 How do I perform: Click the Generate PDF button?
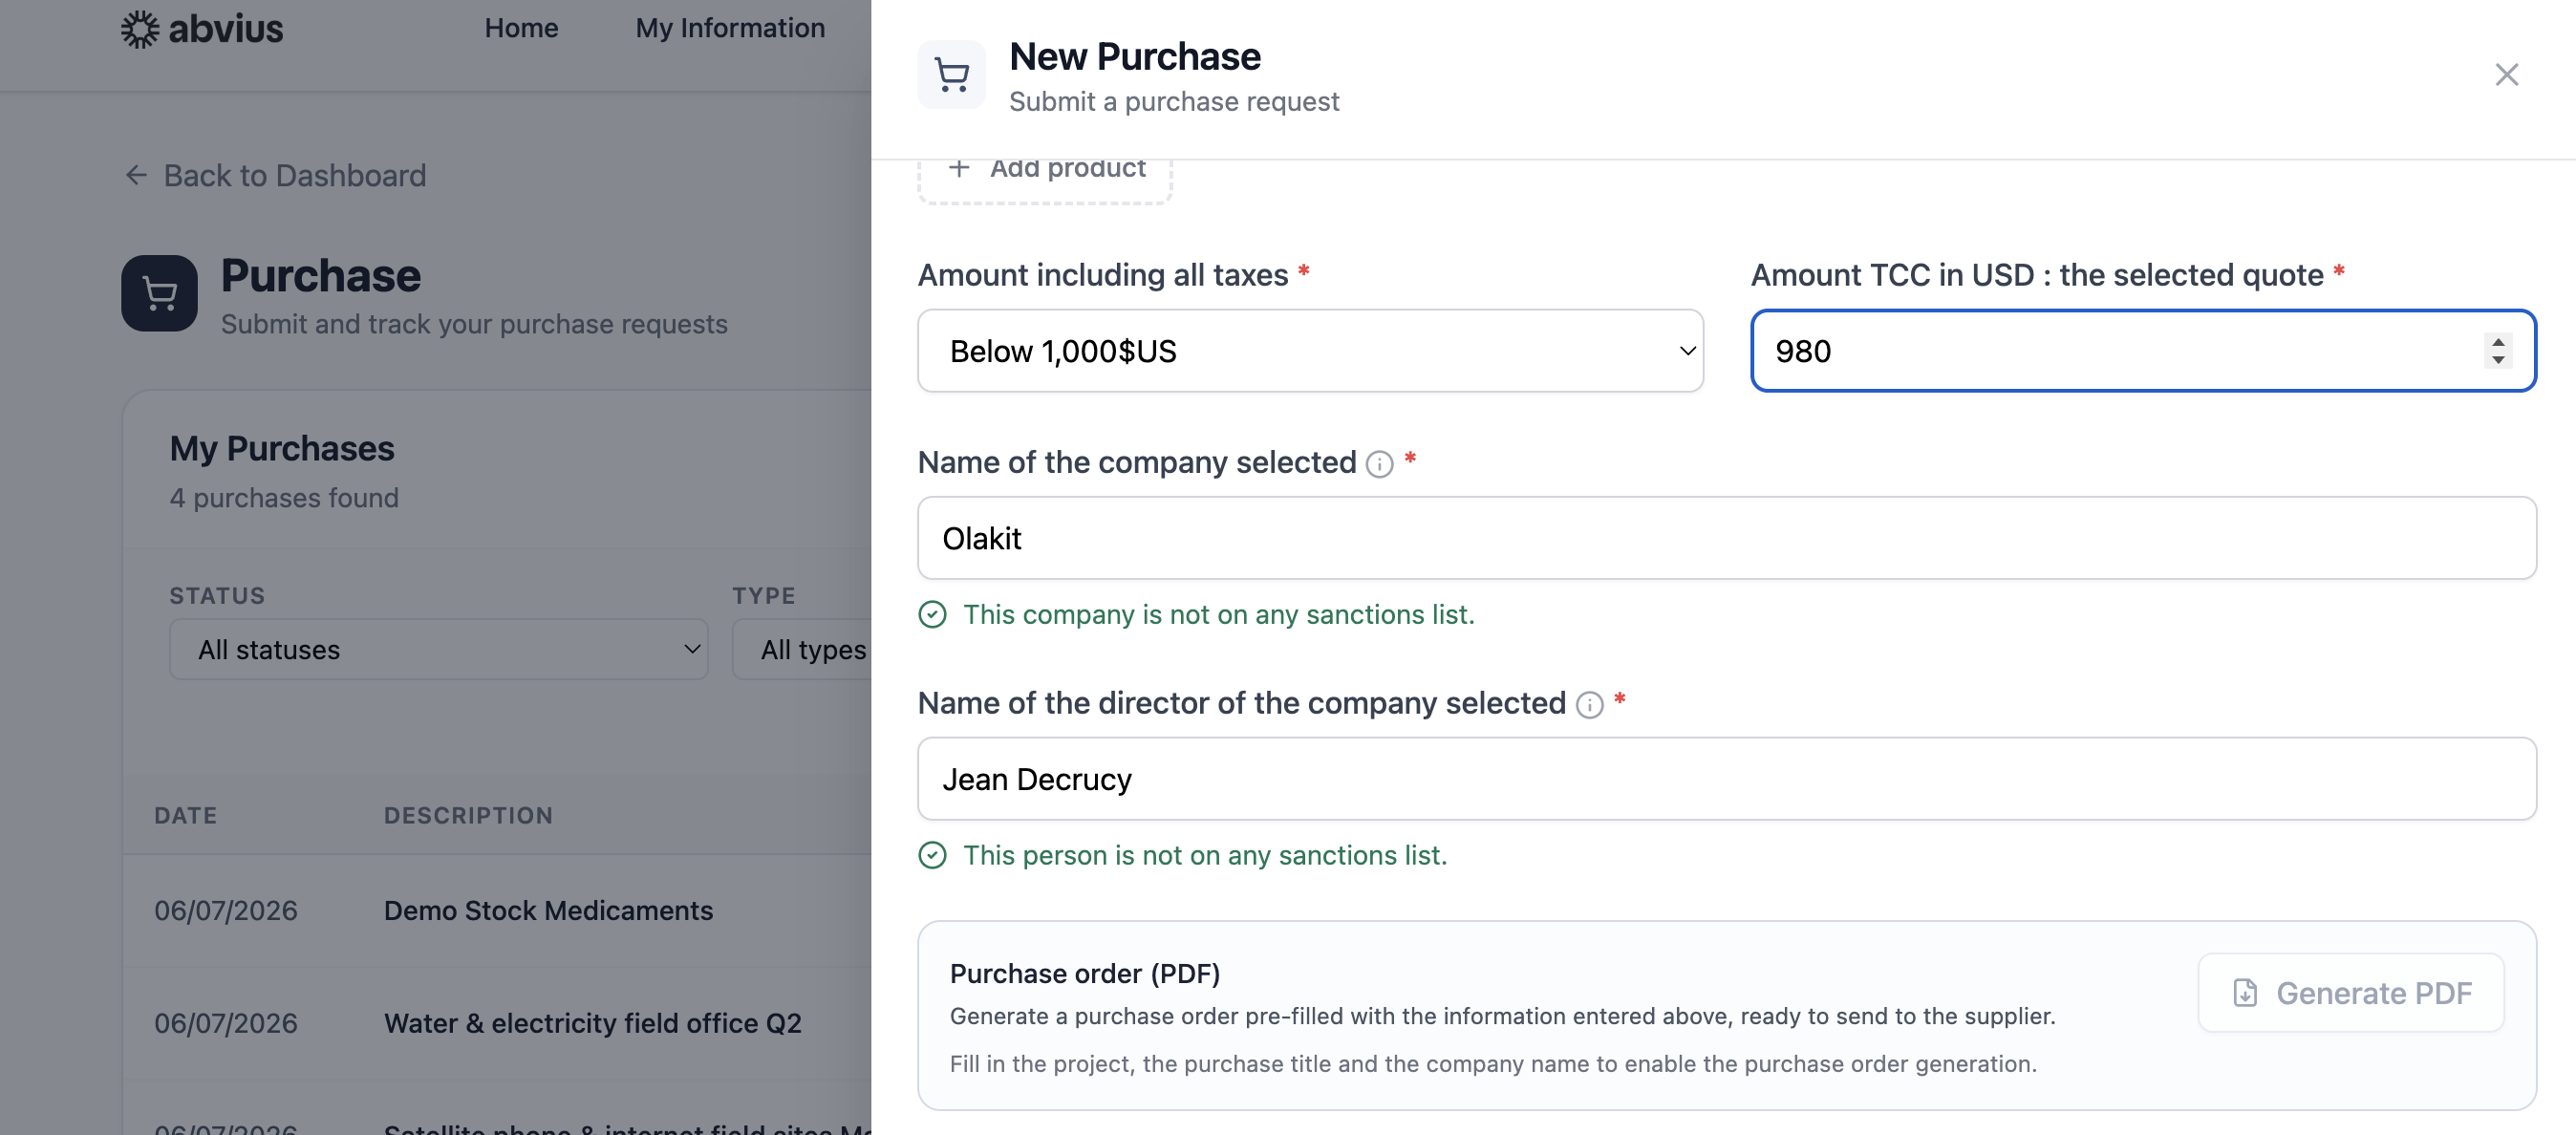click(2350, 993)
